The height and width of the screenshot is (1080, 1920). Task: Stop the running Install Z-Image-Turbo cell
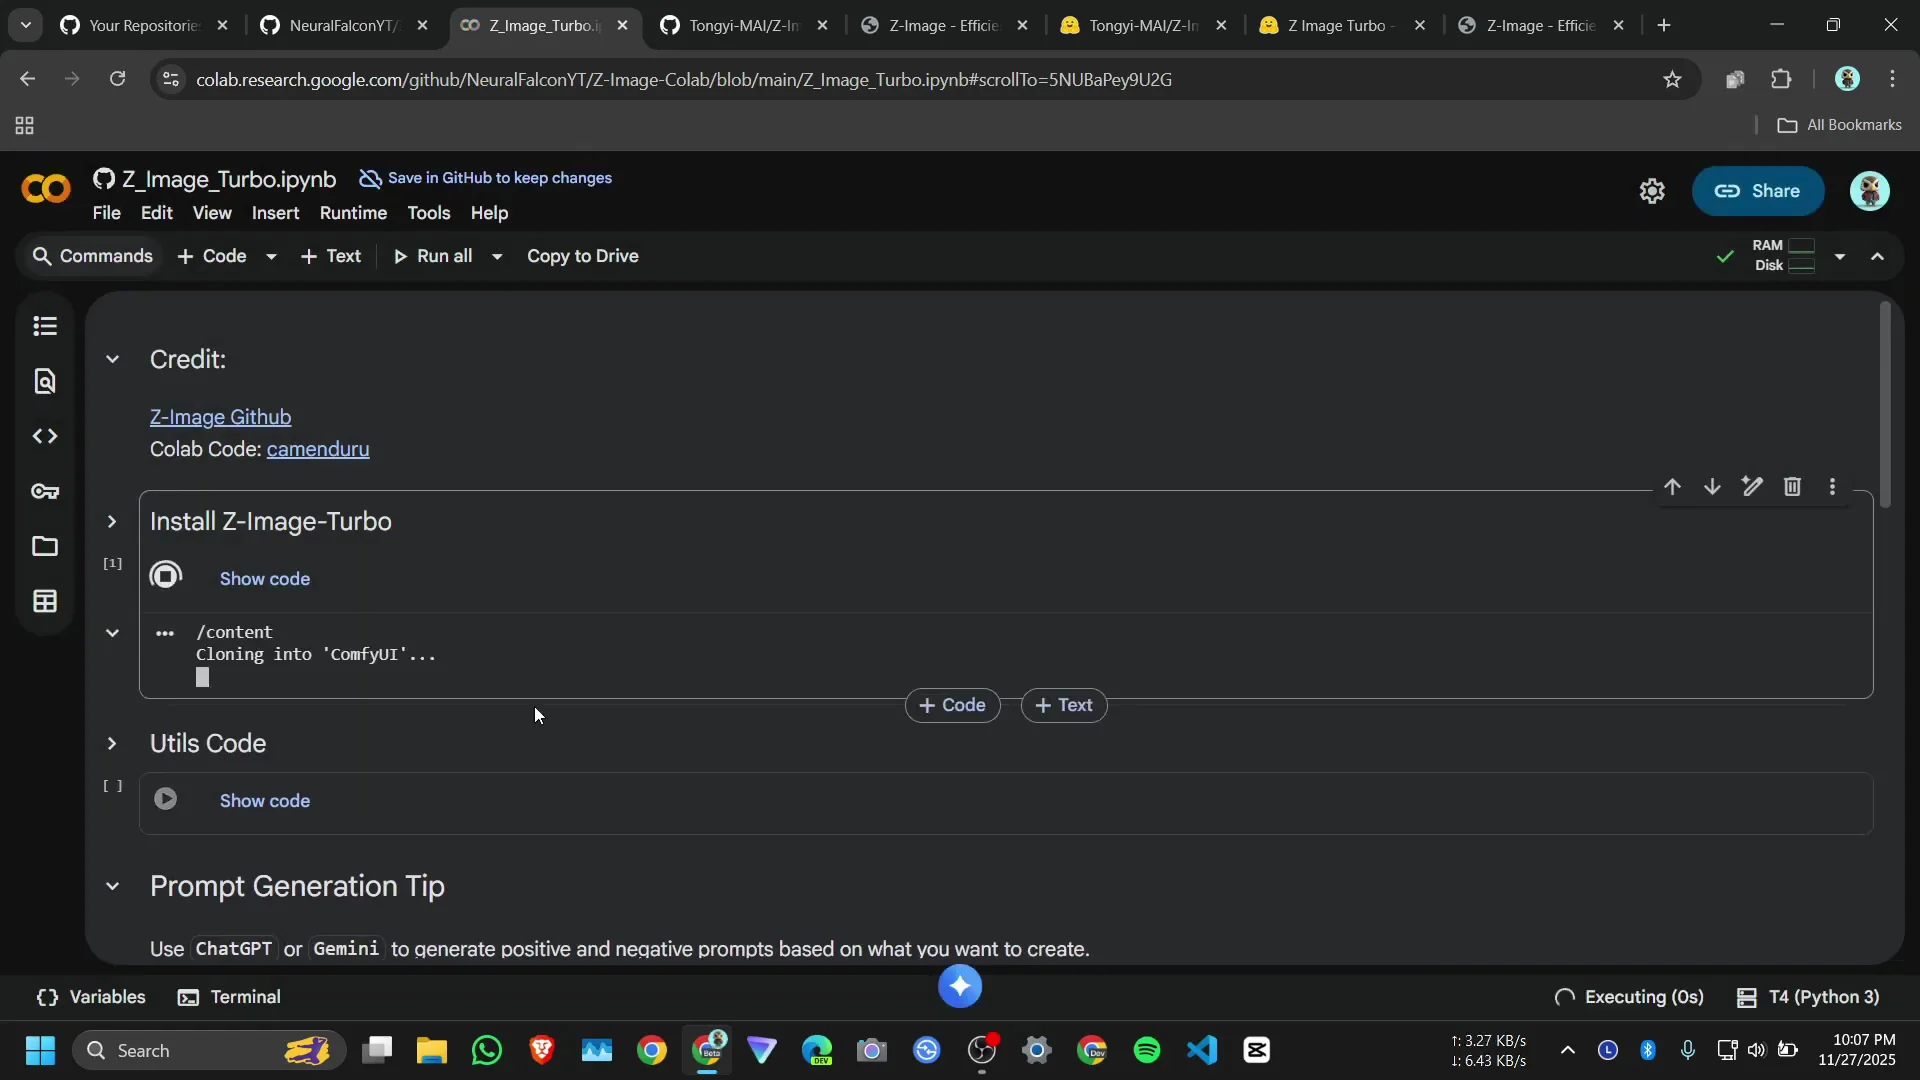(x=166, y=576)
